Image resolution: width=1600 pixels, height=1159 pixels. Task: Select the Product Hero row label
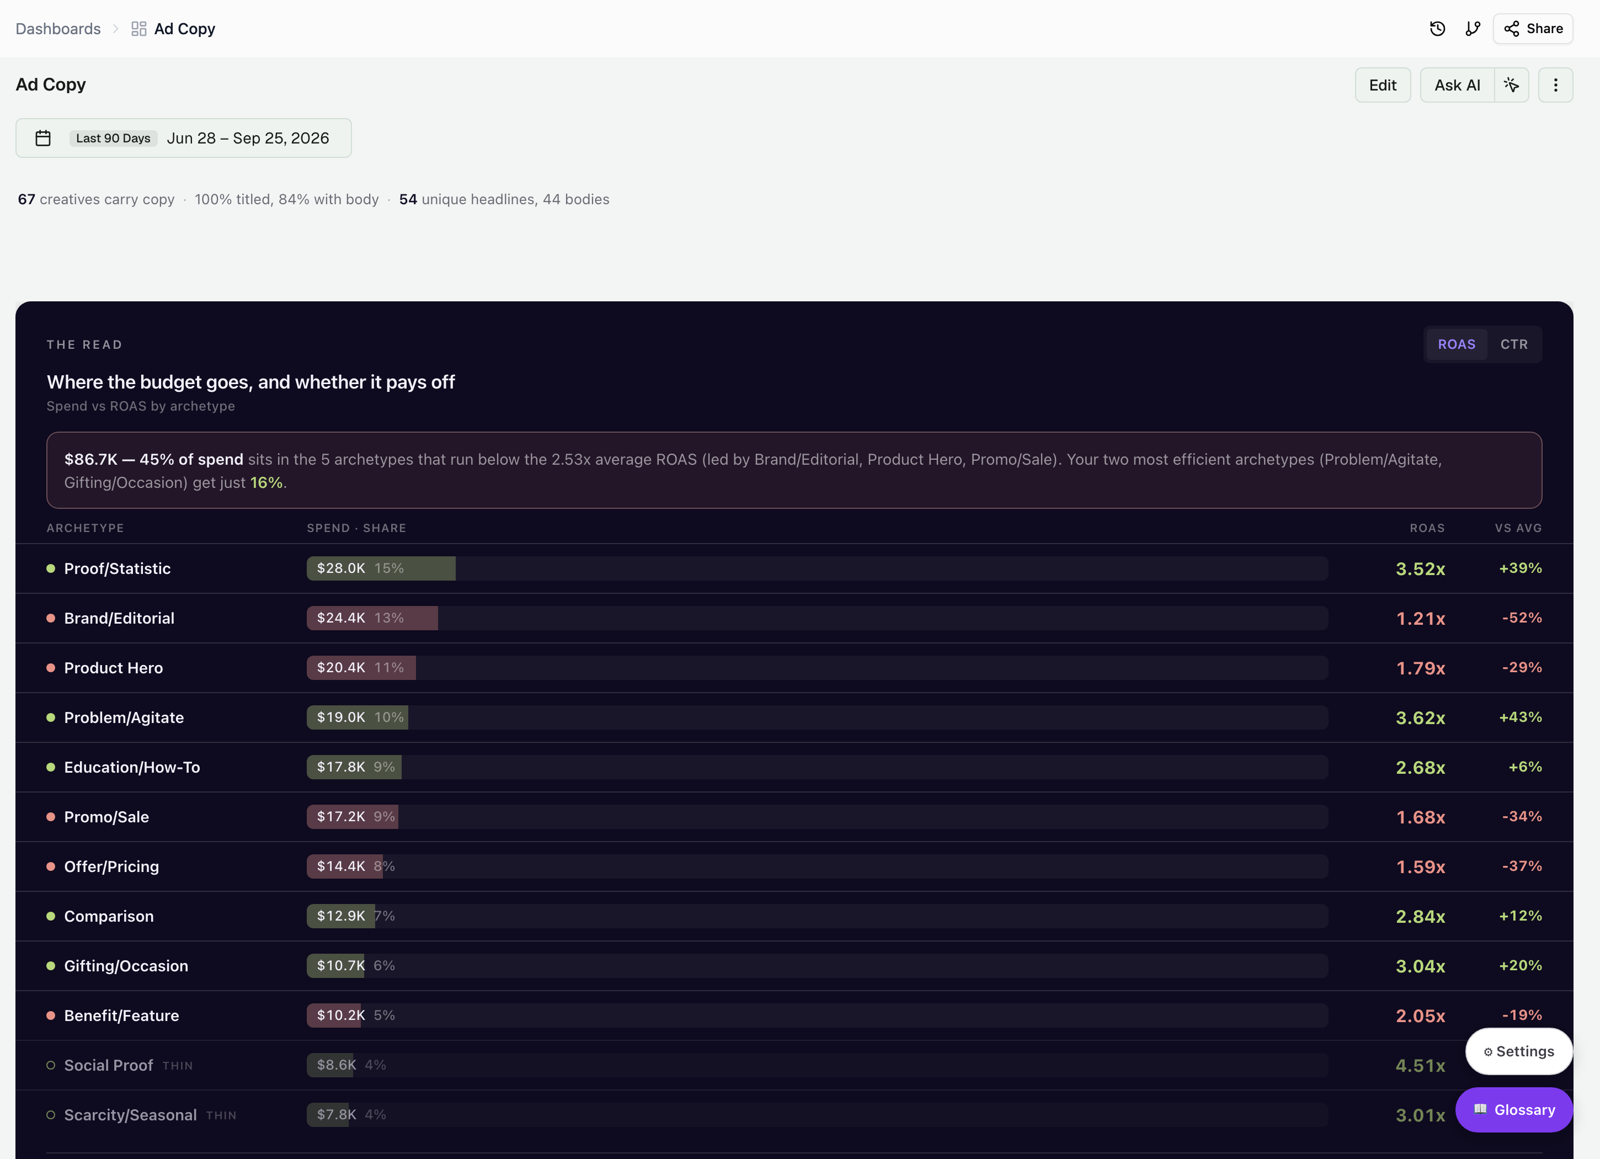pyautogui.click(x=113, y=668)
